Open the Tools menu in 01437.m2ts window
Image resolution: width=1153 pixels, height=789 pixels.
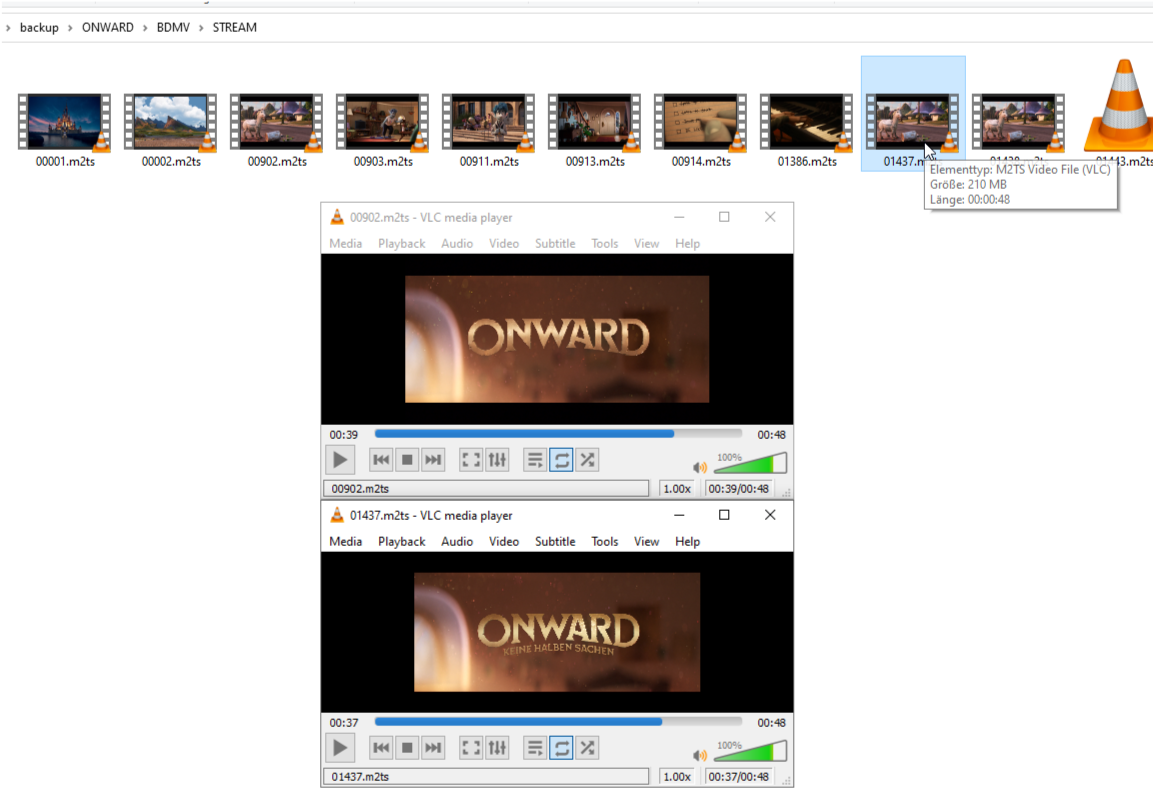coord(604,541)
